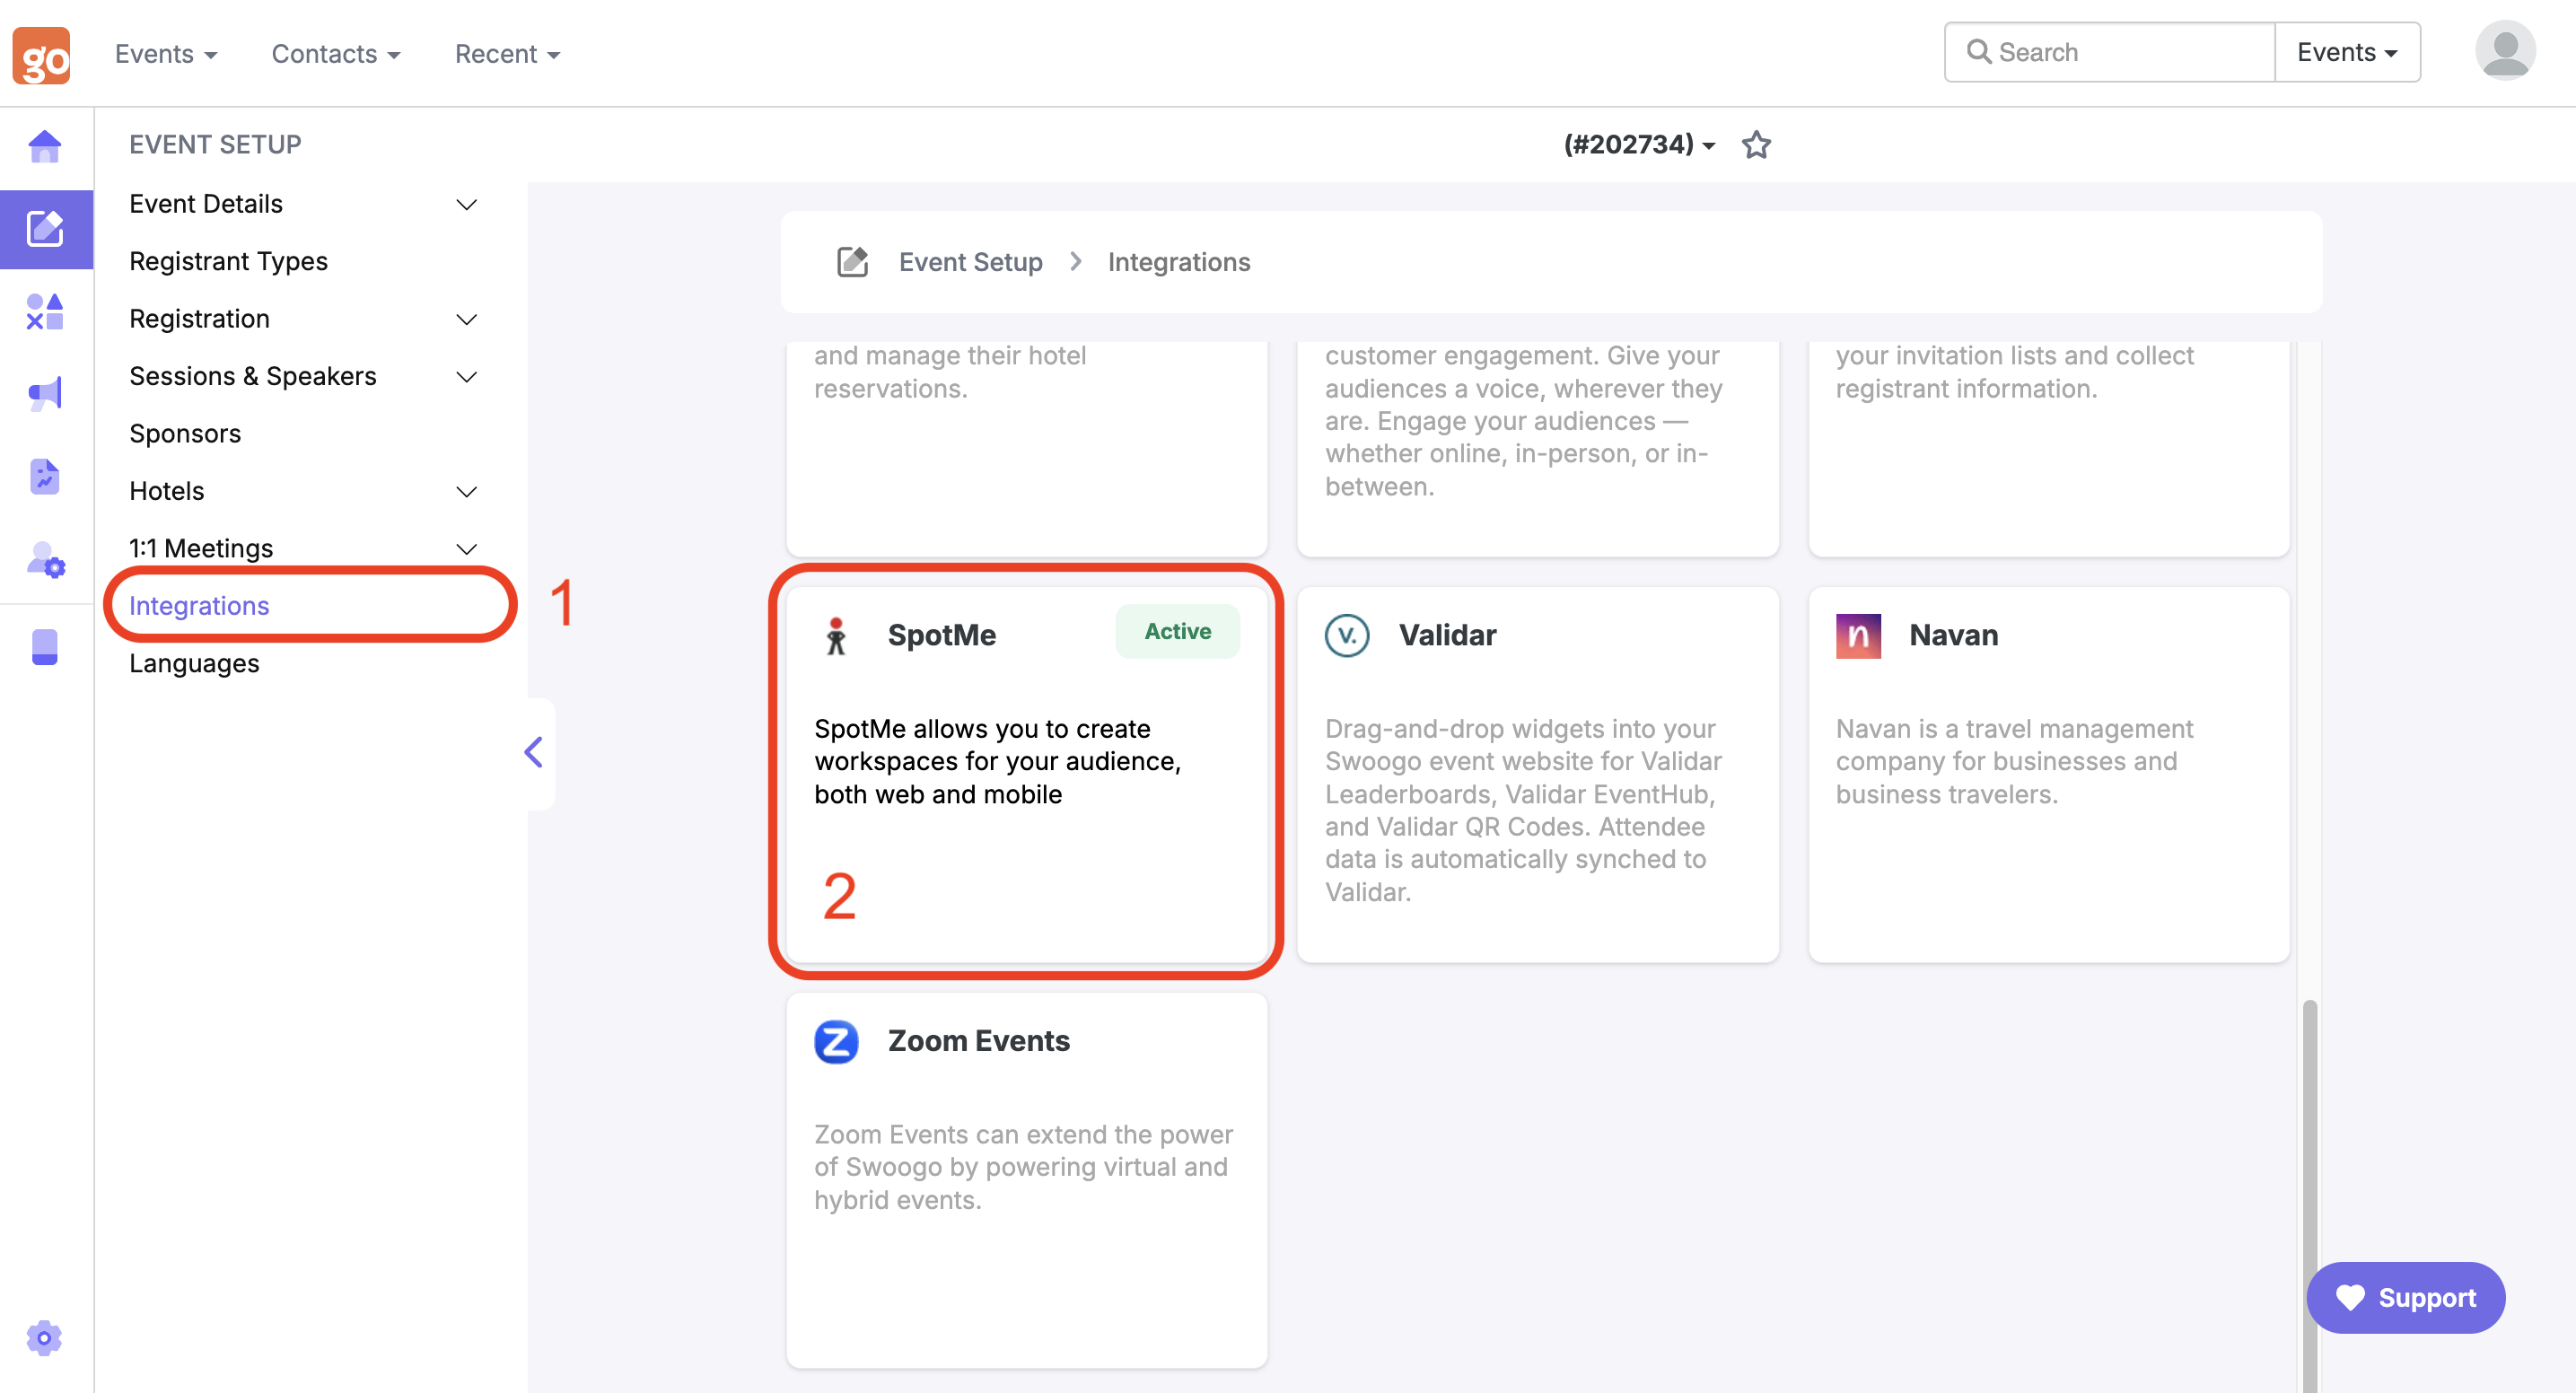Open the Validar integration card
Viewport: 2576px width, 1393px height.
1538,775
